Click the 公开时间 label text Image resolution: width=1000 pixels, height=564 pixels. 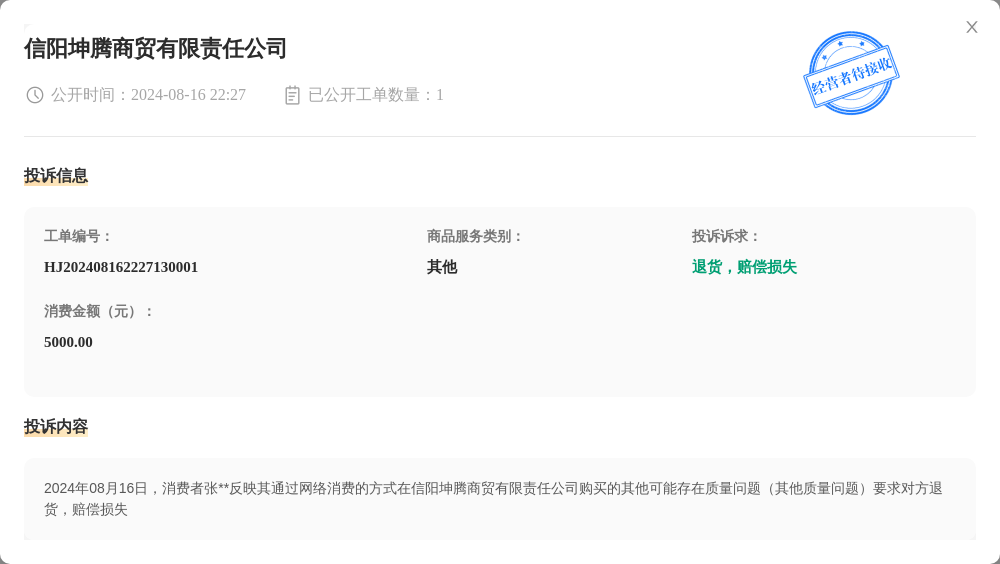(x=83, y=95)
